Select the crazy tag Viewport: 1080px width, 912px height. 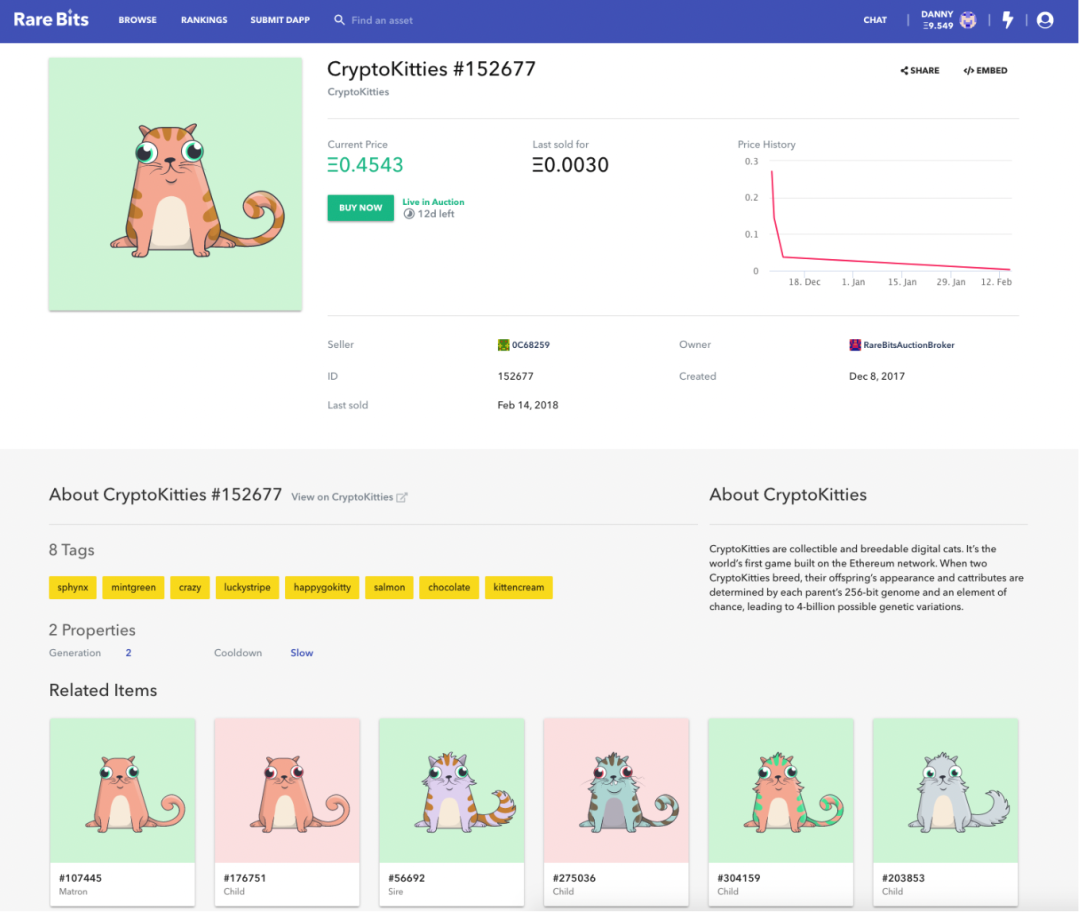point(189,587)
